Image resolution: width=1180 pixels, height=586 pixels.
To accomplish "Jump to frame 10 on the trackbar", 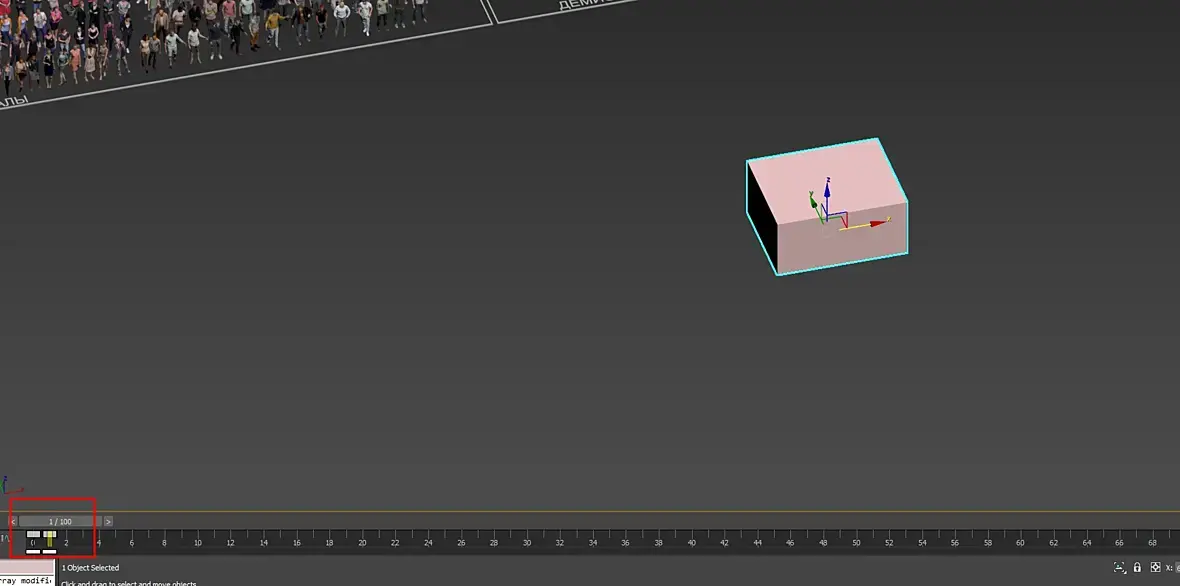I will coord(197,542).
